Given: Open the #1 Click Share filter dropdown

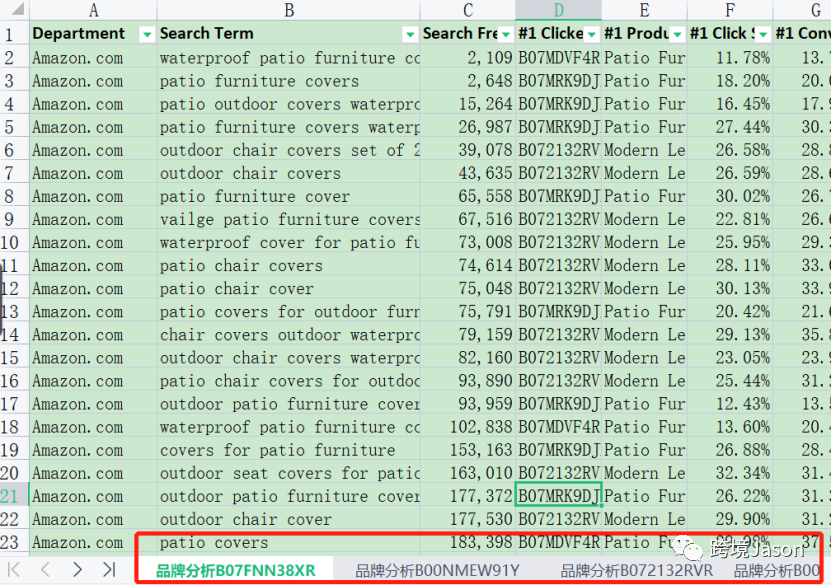Looking at the screenshot, I should (763, 34).
